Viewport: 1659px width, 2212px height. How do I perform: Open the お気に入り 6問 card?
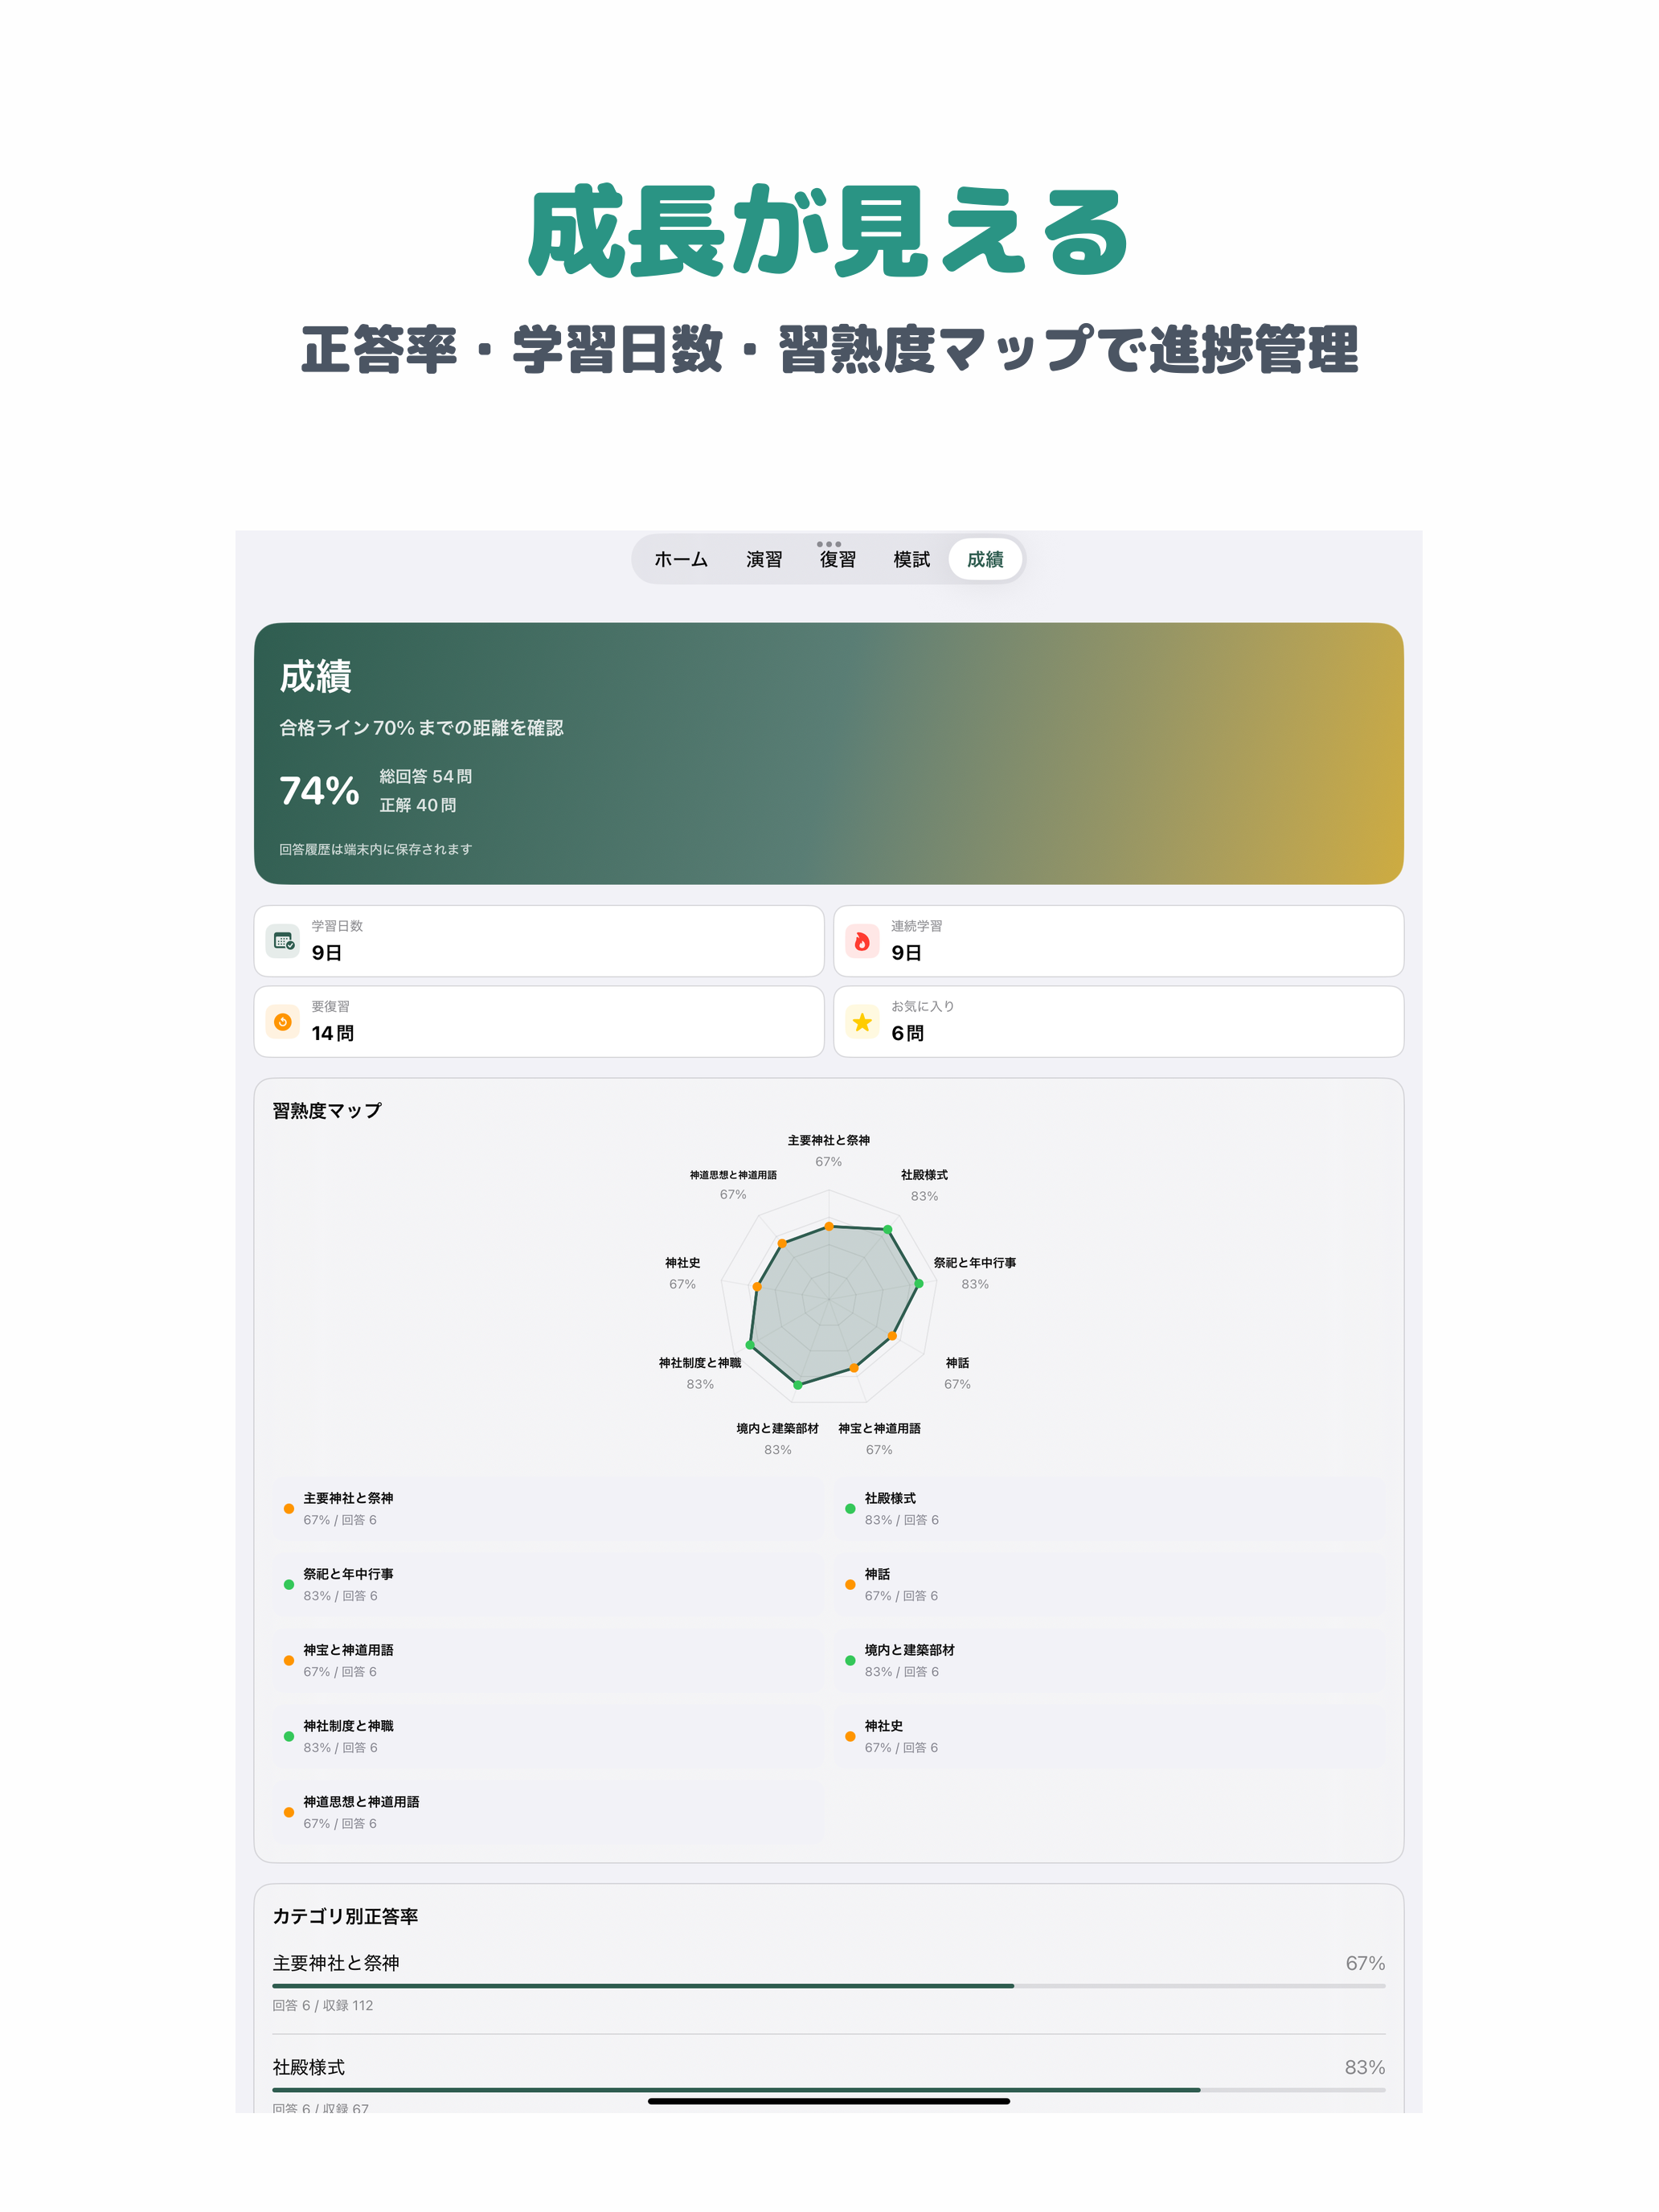click(x=1118, y=1022)
